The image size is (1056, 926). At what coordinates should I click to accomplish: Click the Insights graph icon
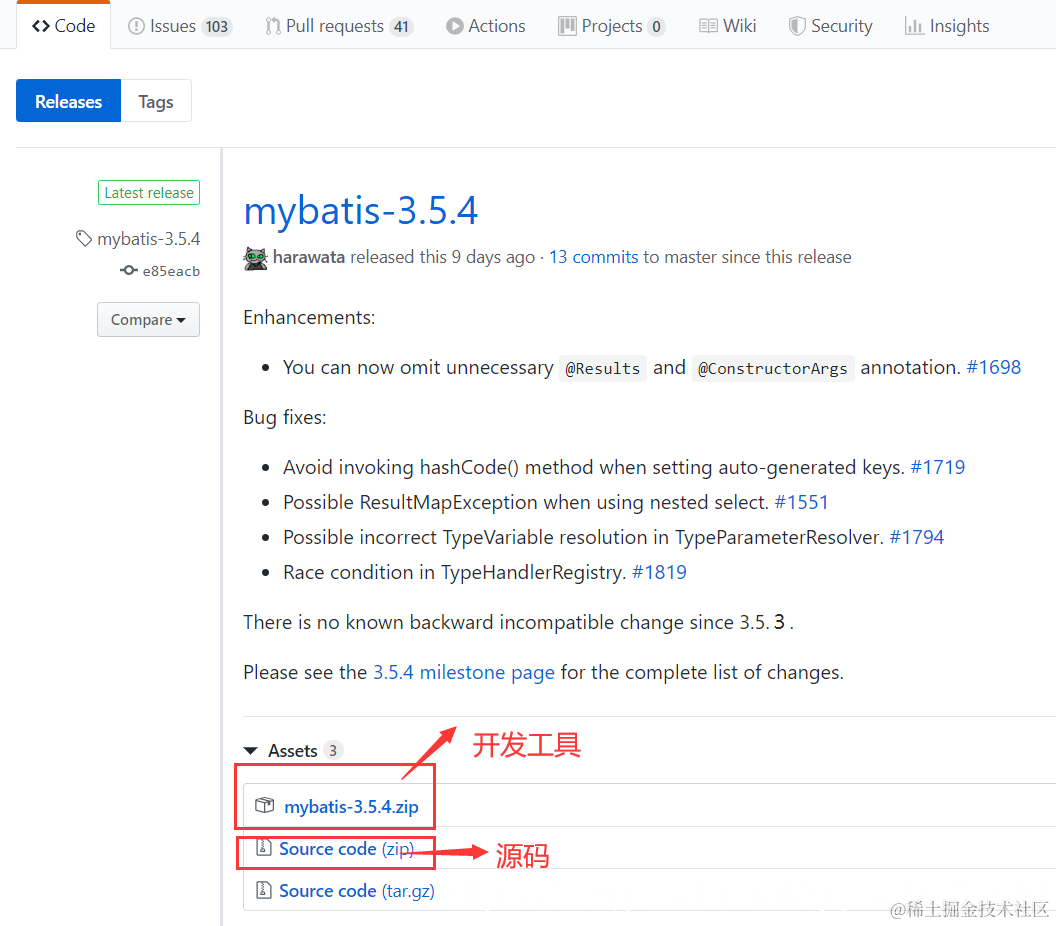click(x=914, y=26)
